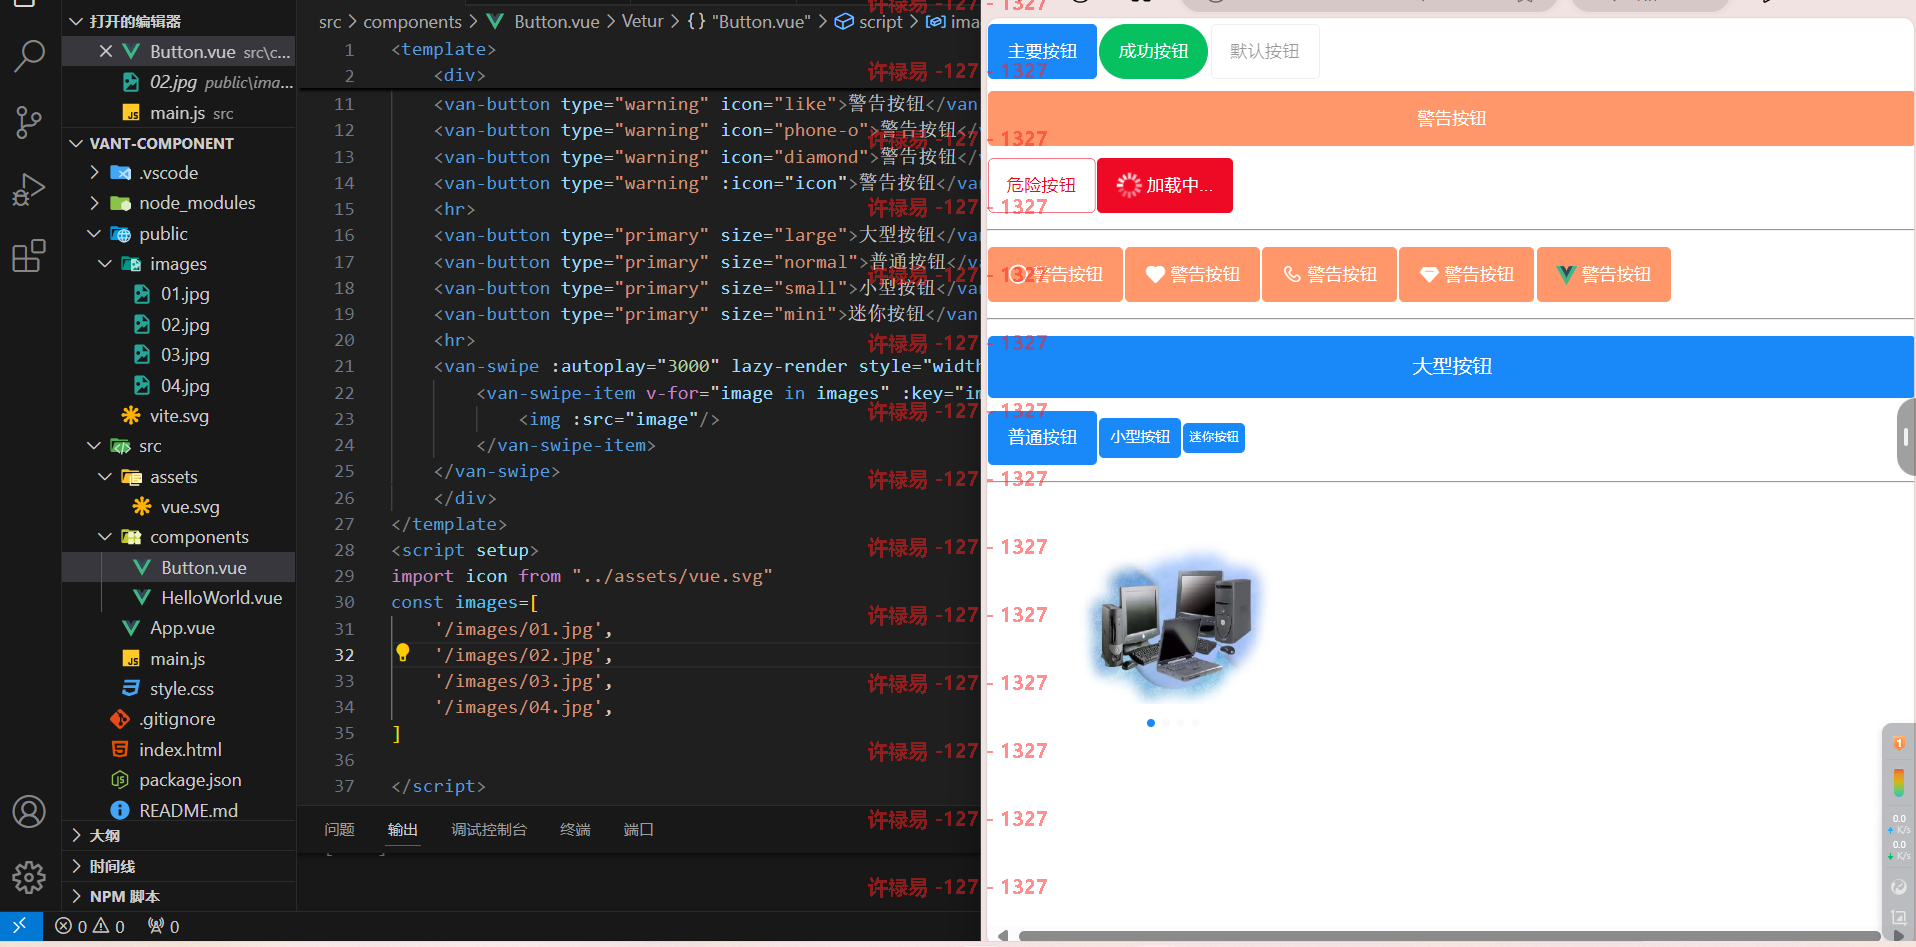Image resolution: width=1916 pixels, height=947 pixels.
Task: Click the first blue swipe indicator dot
Action: tap(1151, 723)
